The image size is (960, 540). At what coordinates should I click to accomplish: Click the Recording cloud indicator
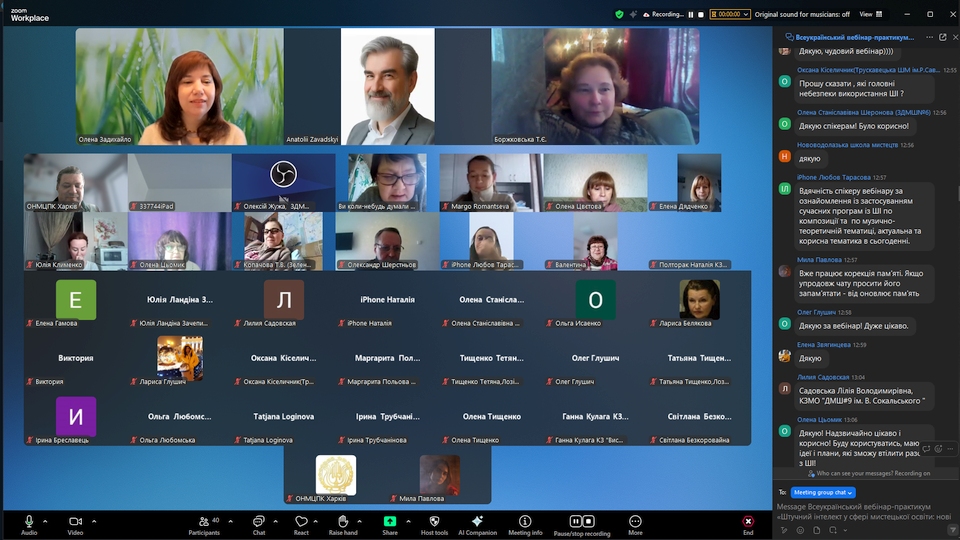(x=662, y=14)
